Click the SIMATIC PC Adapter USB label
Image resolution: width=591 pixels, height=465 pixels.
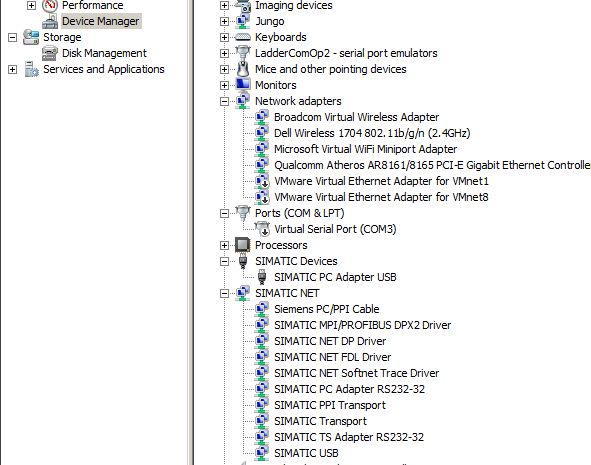coord(335,277)
